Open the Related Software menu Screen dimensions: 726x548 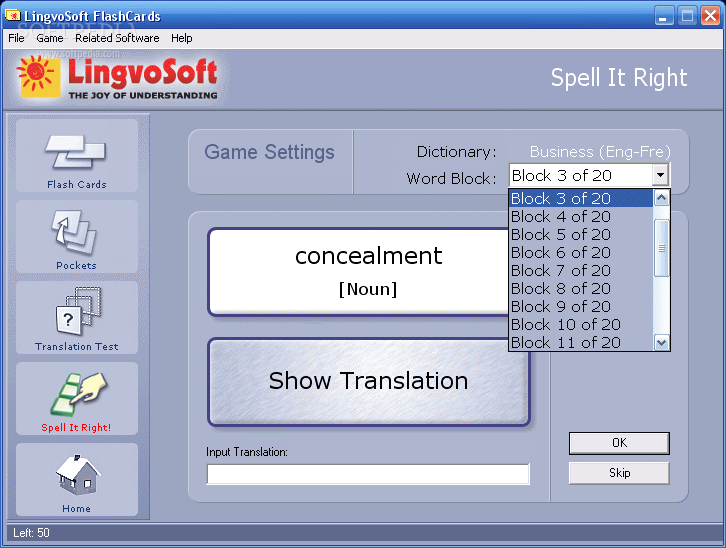coord(117,38)
